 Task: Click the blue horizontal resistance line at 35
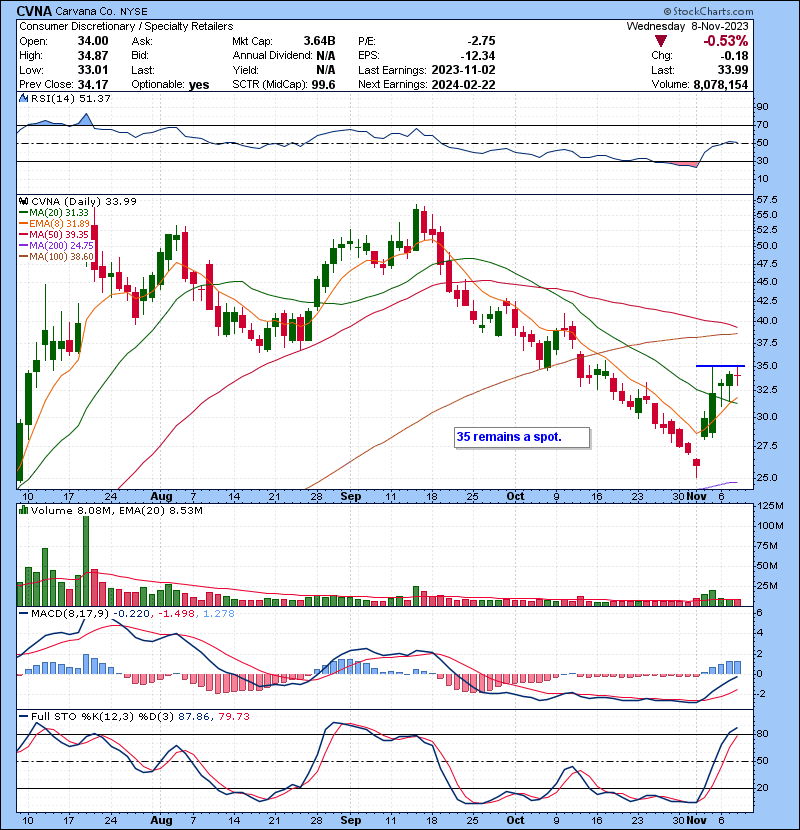coord(720,366)
